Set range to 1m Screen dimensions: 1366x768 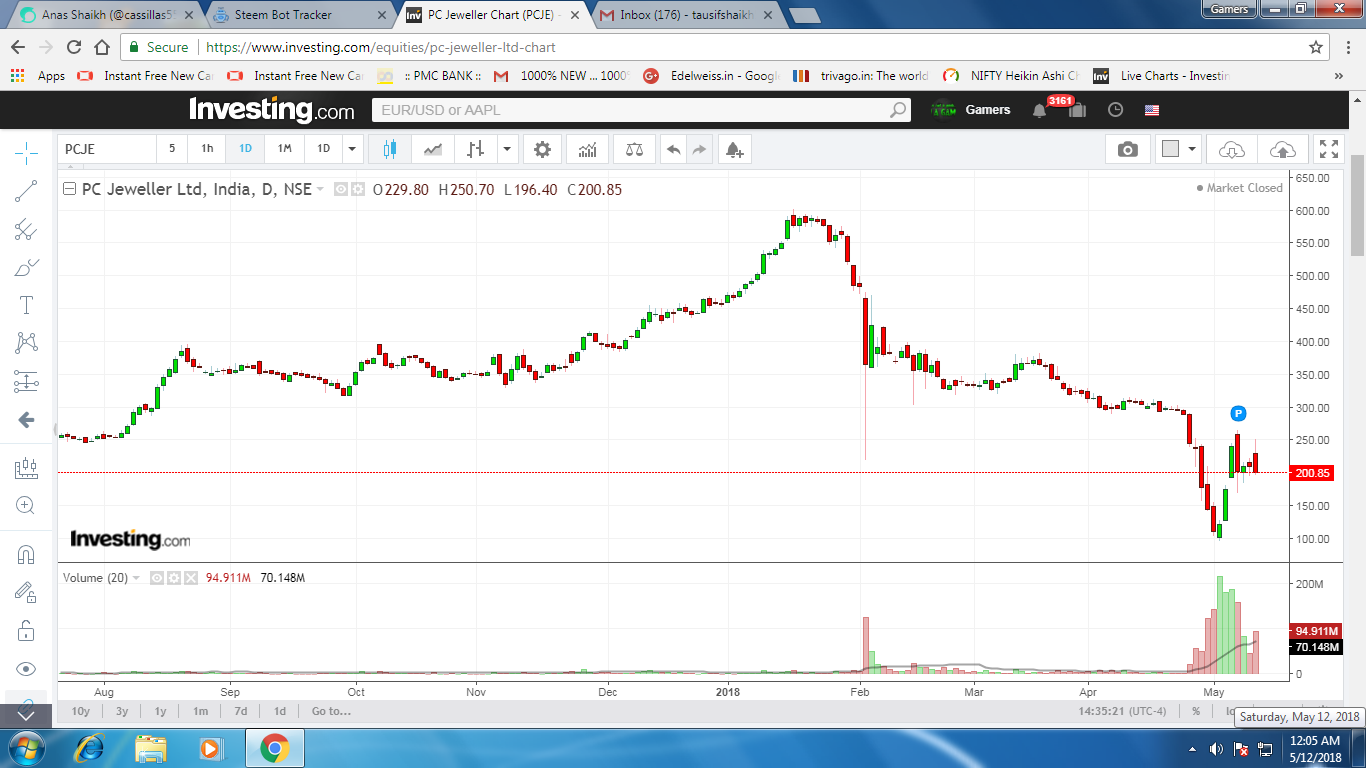pos(201,712)
